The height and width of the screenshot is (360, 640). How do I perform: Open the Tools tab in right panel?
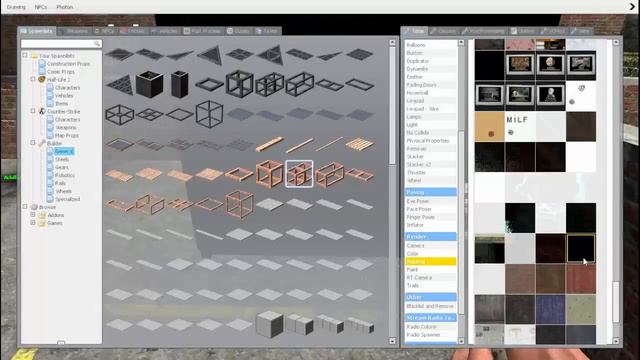[x=414, y=31]
